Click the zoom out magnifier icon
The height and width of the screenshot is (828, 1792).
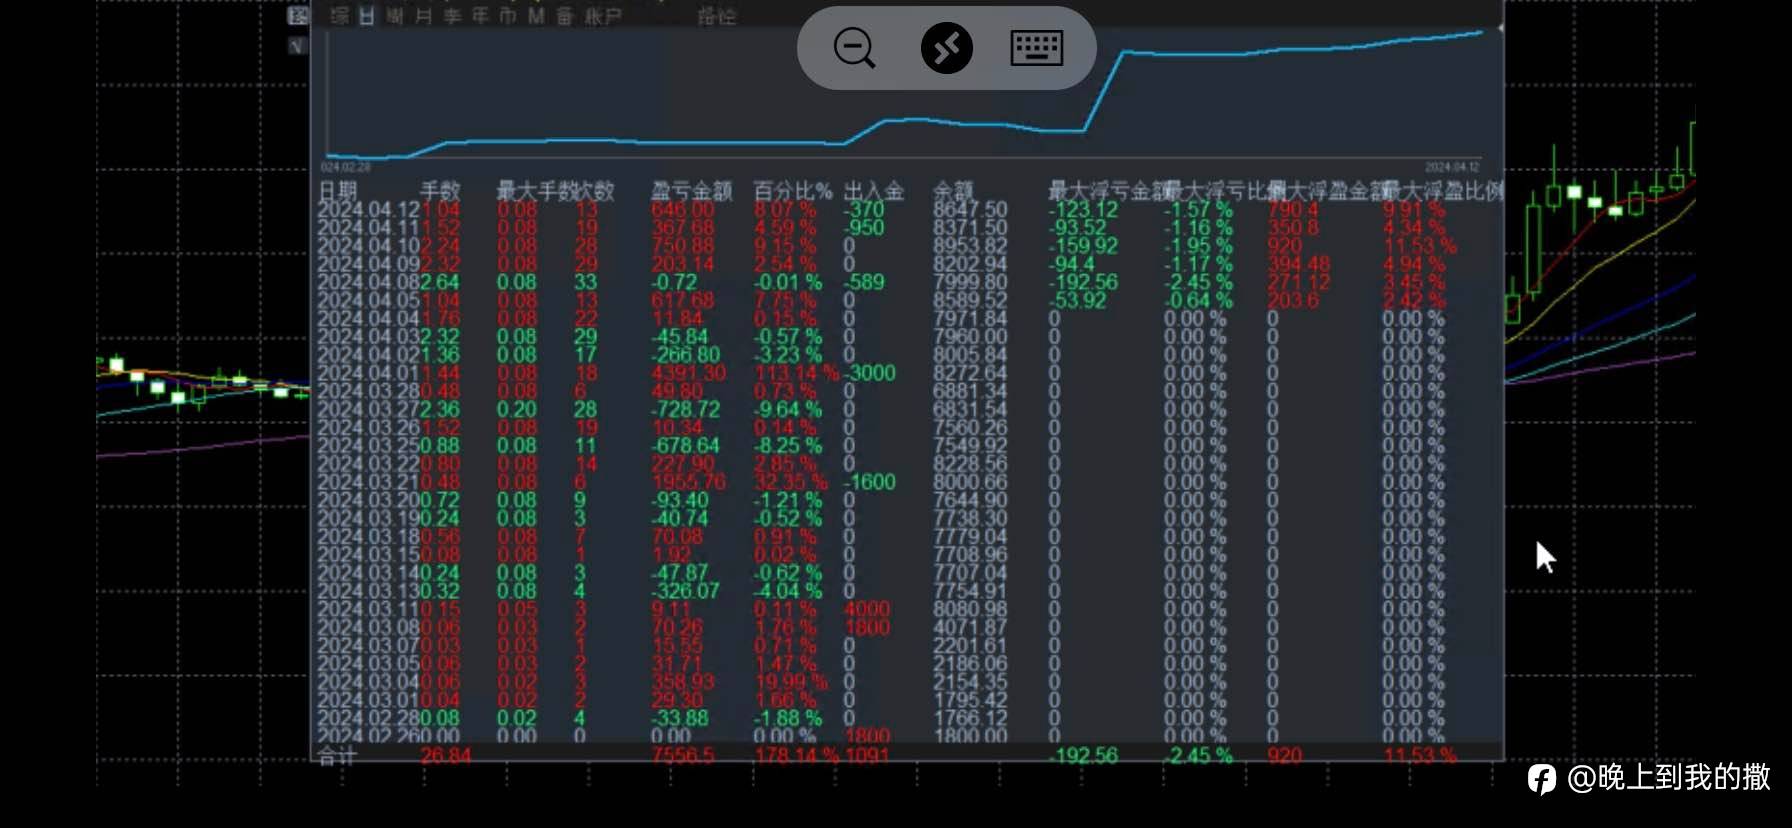tap(854, 48)
